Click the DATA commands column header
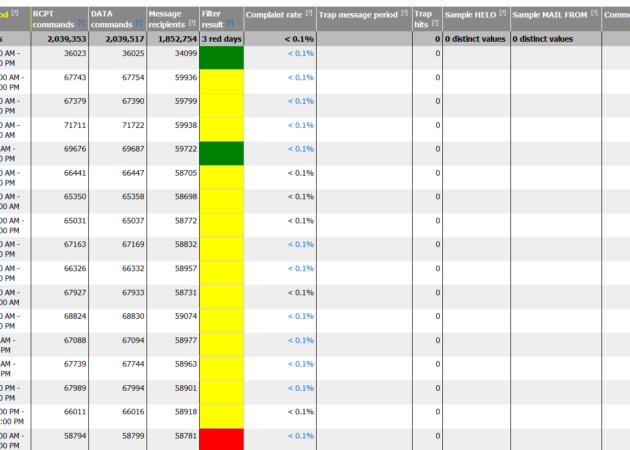The width and height of the screenshot is (630, 450). pos(117,19)
